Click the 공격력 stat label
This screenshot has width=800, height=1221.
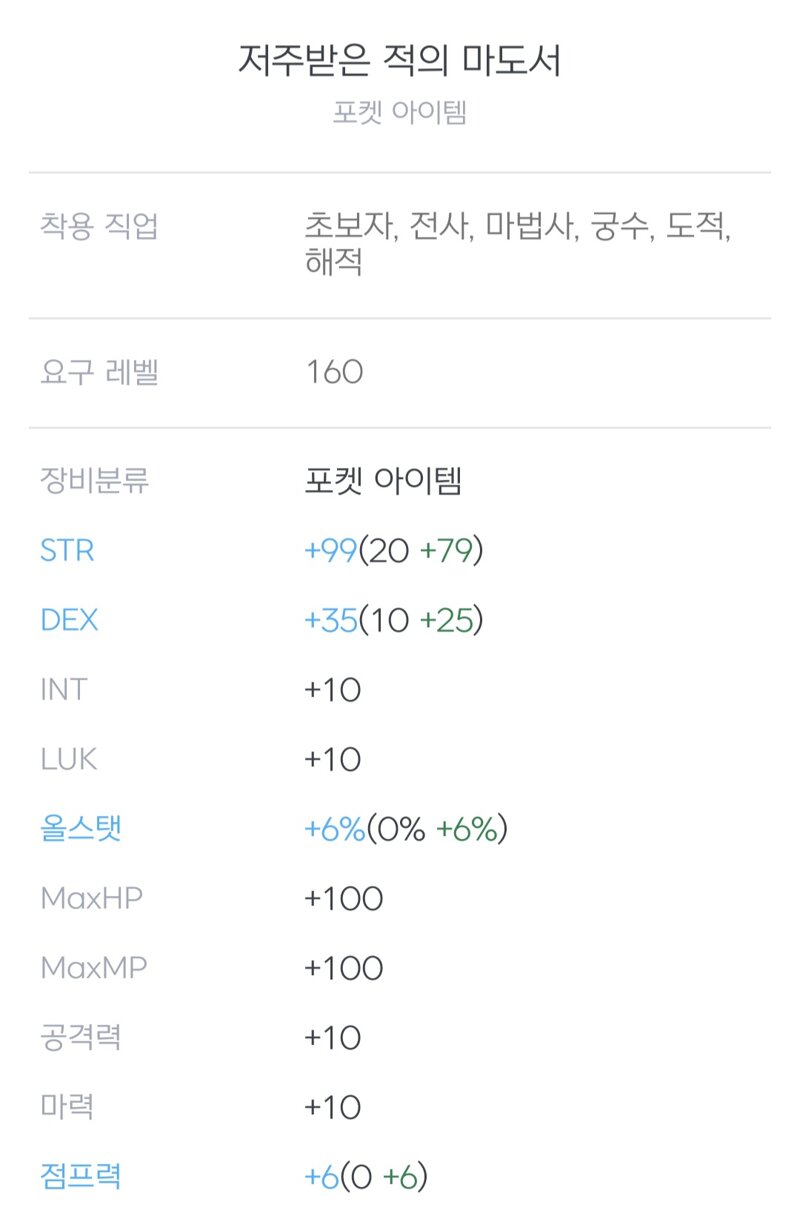coord(80,1037)
